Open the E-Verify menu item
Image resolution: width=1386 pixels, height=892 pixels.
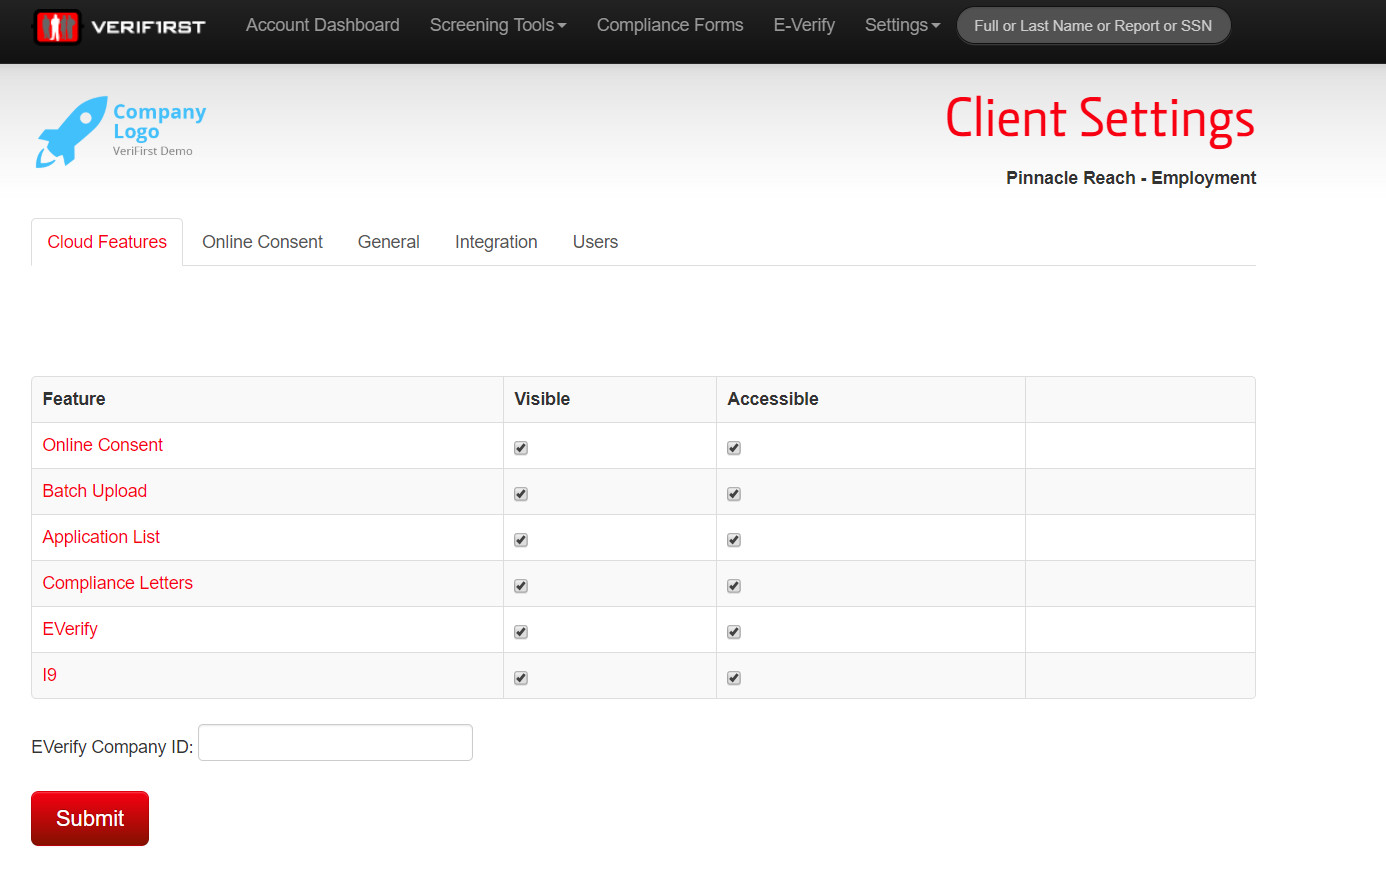tap(804, 24)
